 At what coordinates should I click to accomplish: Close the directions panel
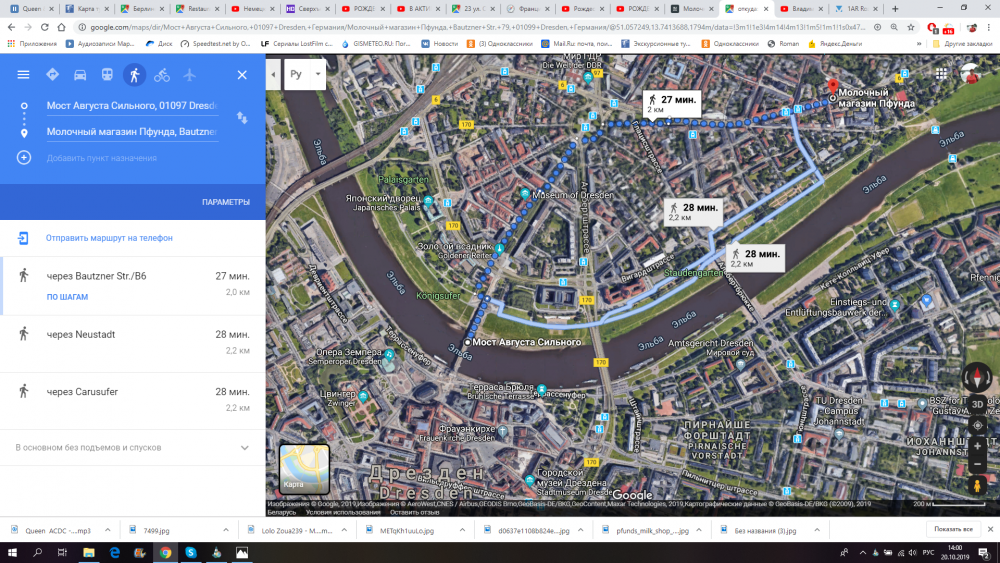point(242,75)
